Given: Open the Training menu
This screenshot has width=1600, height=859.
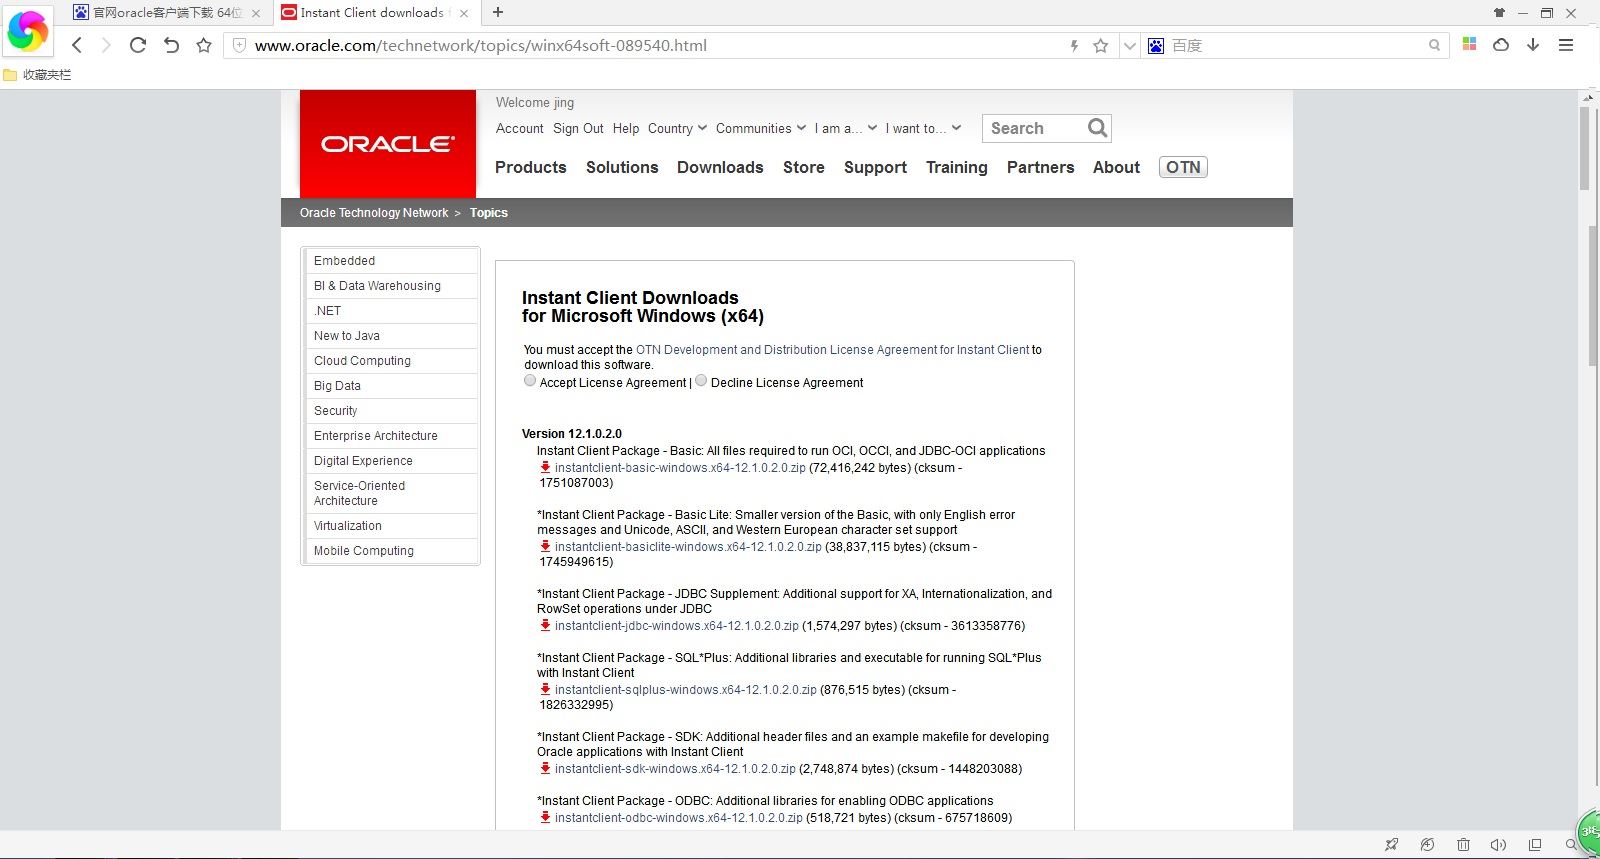Looking at the screenshot, I should coord(957,167).
